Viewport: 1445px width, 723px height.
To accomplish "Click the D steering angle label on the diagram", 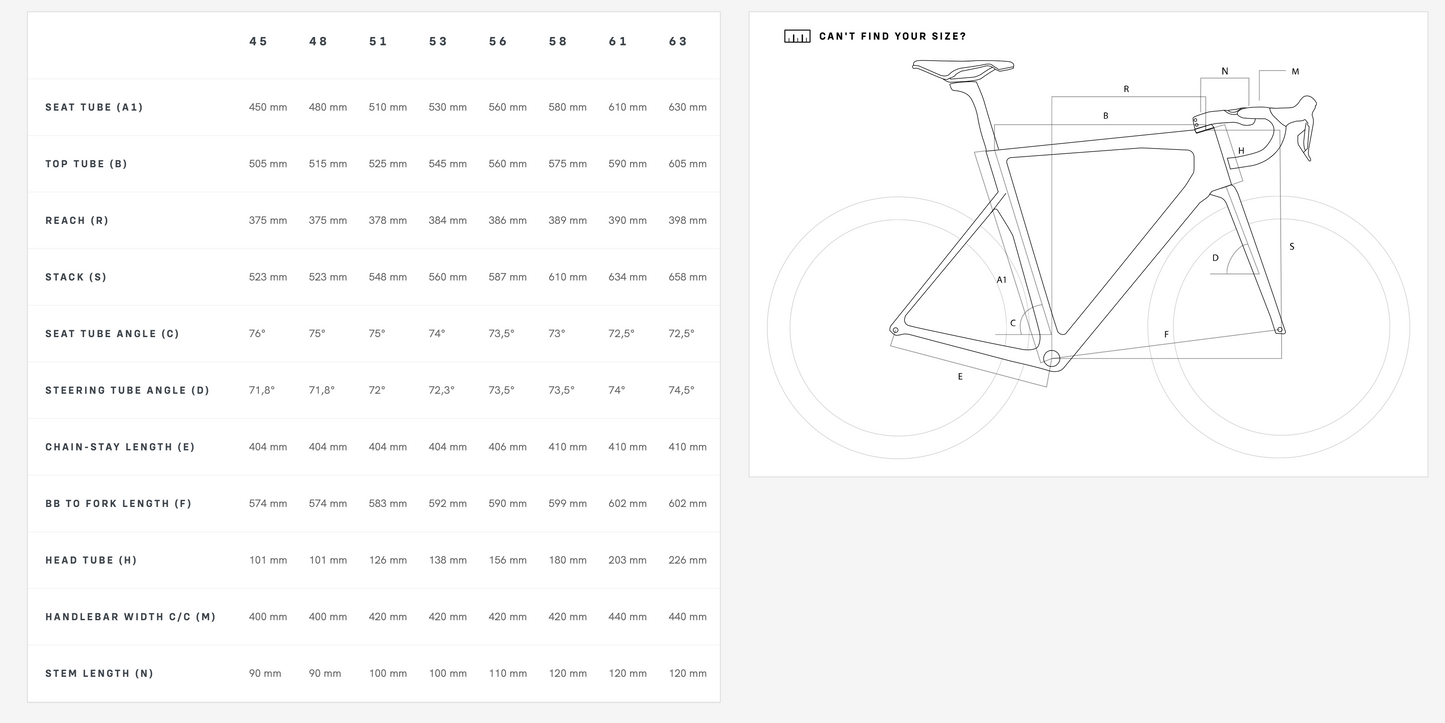I will pos(1216,258).
